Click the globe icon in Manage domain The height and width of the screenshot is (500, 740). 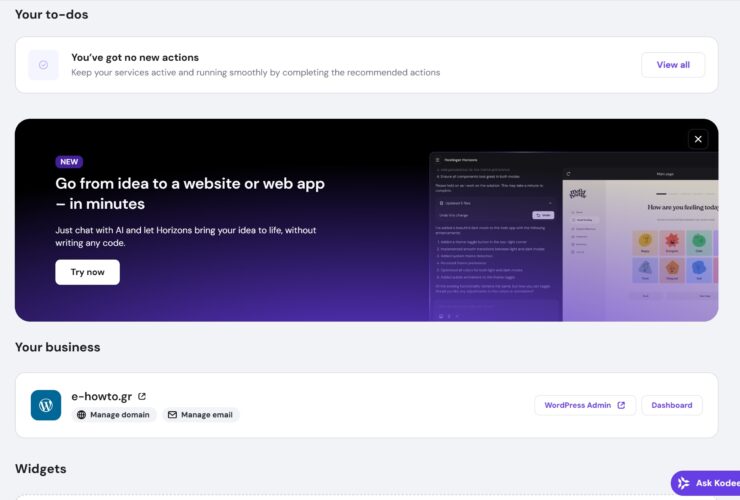point(81,415)
